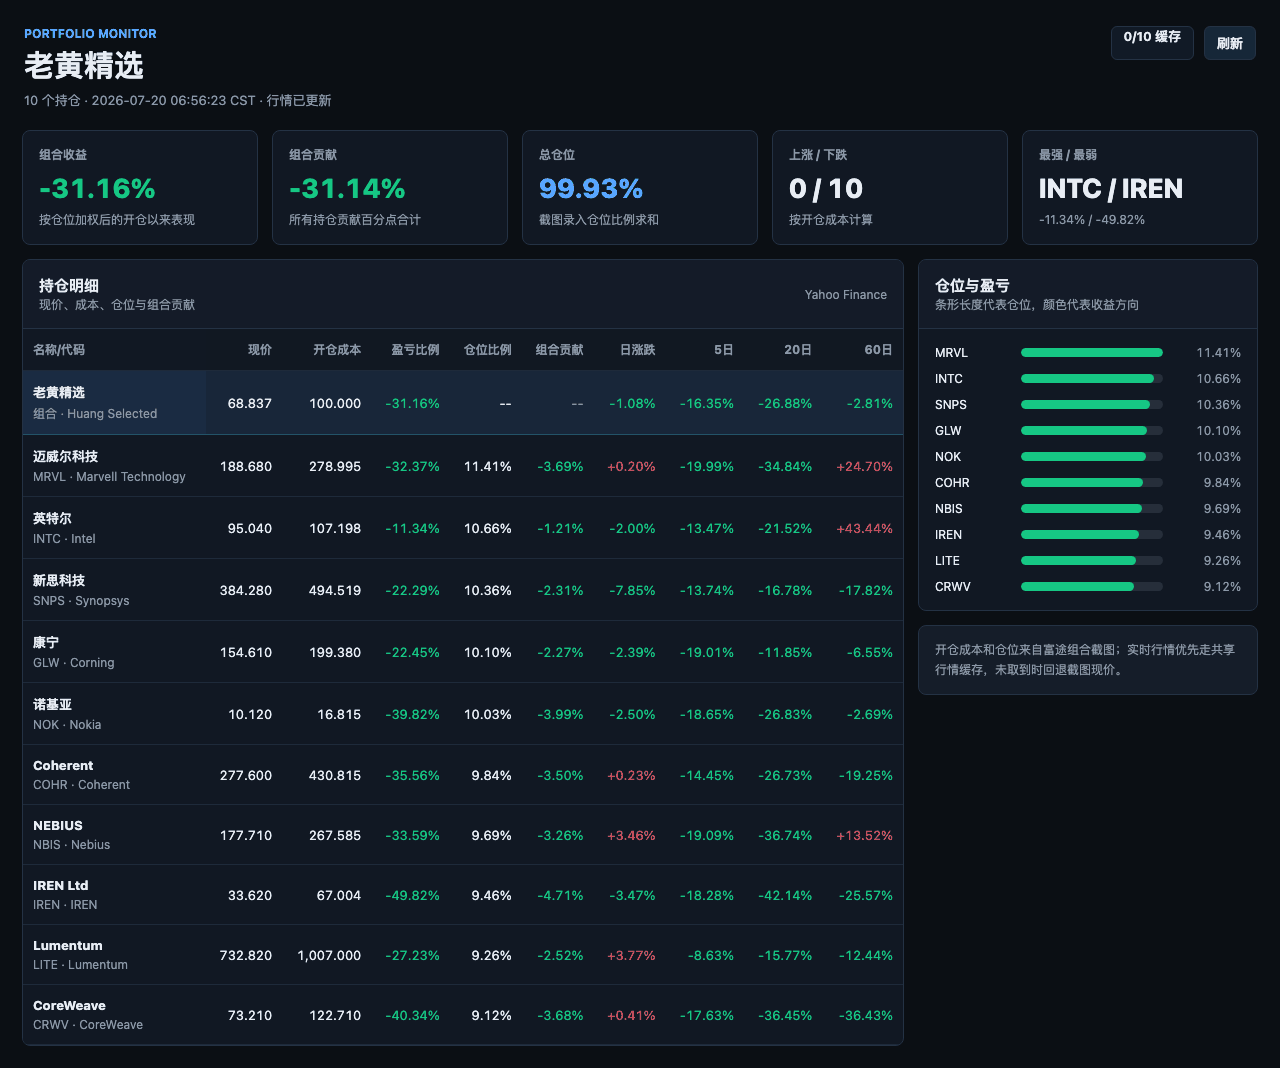Click Synopsys daily change -7.85%

coord(632,591)
